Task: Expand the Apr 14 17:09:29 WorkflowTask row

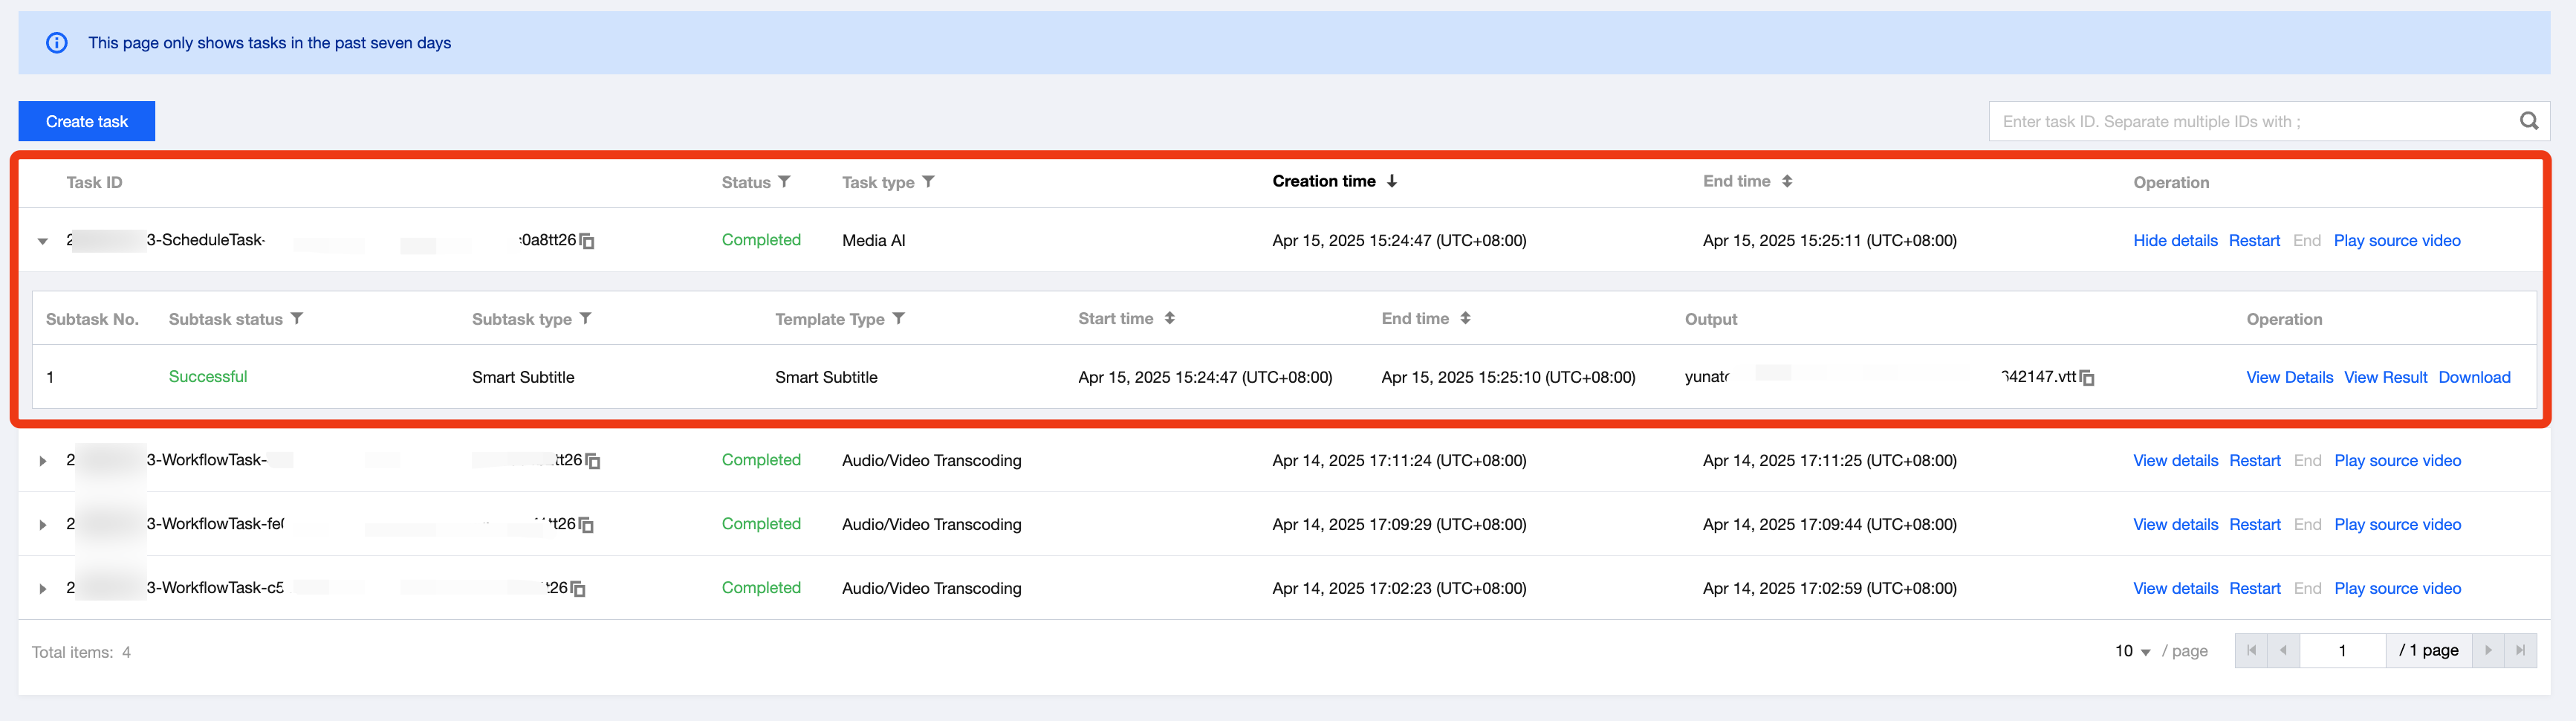Action: pyautogui.click(x=43, y=525)
